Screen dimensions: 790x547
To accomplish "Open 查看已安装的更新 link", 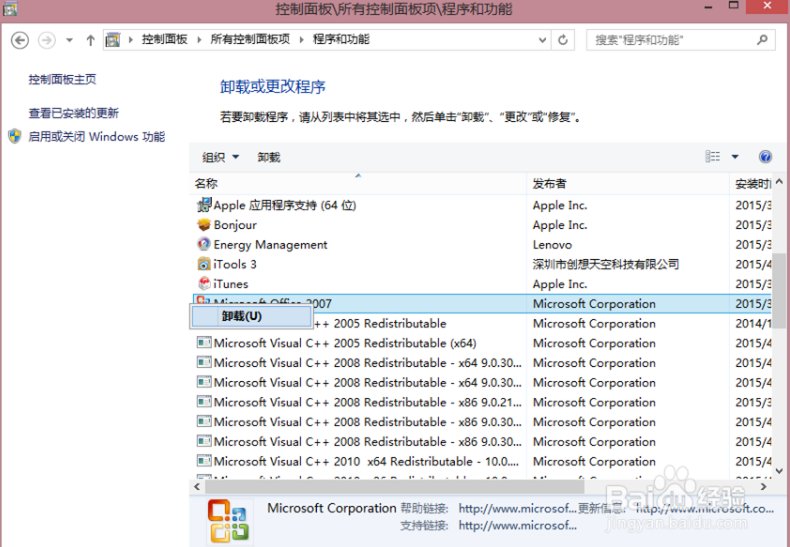I will (74, 113).
